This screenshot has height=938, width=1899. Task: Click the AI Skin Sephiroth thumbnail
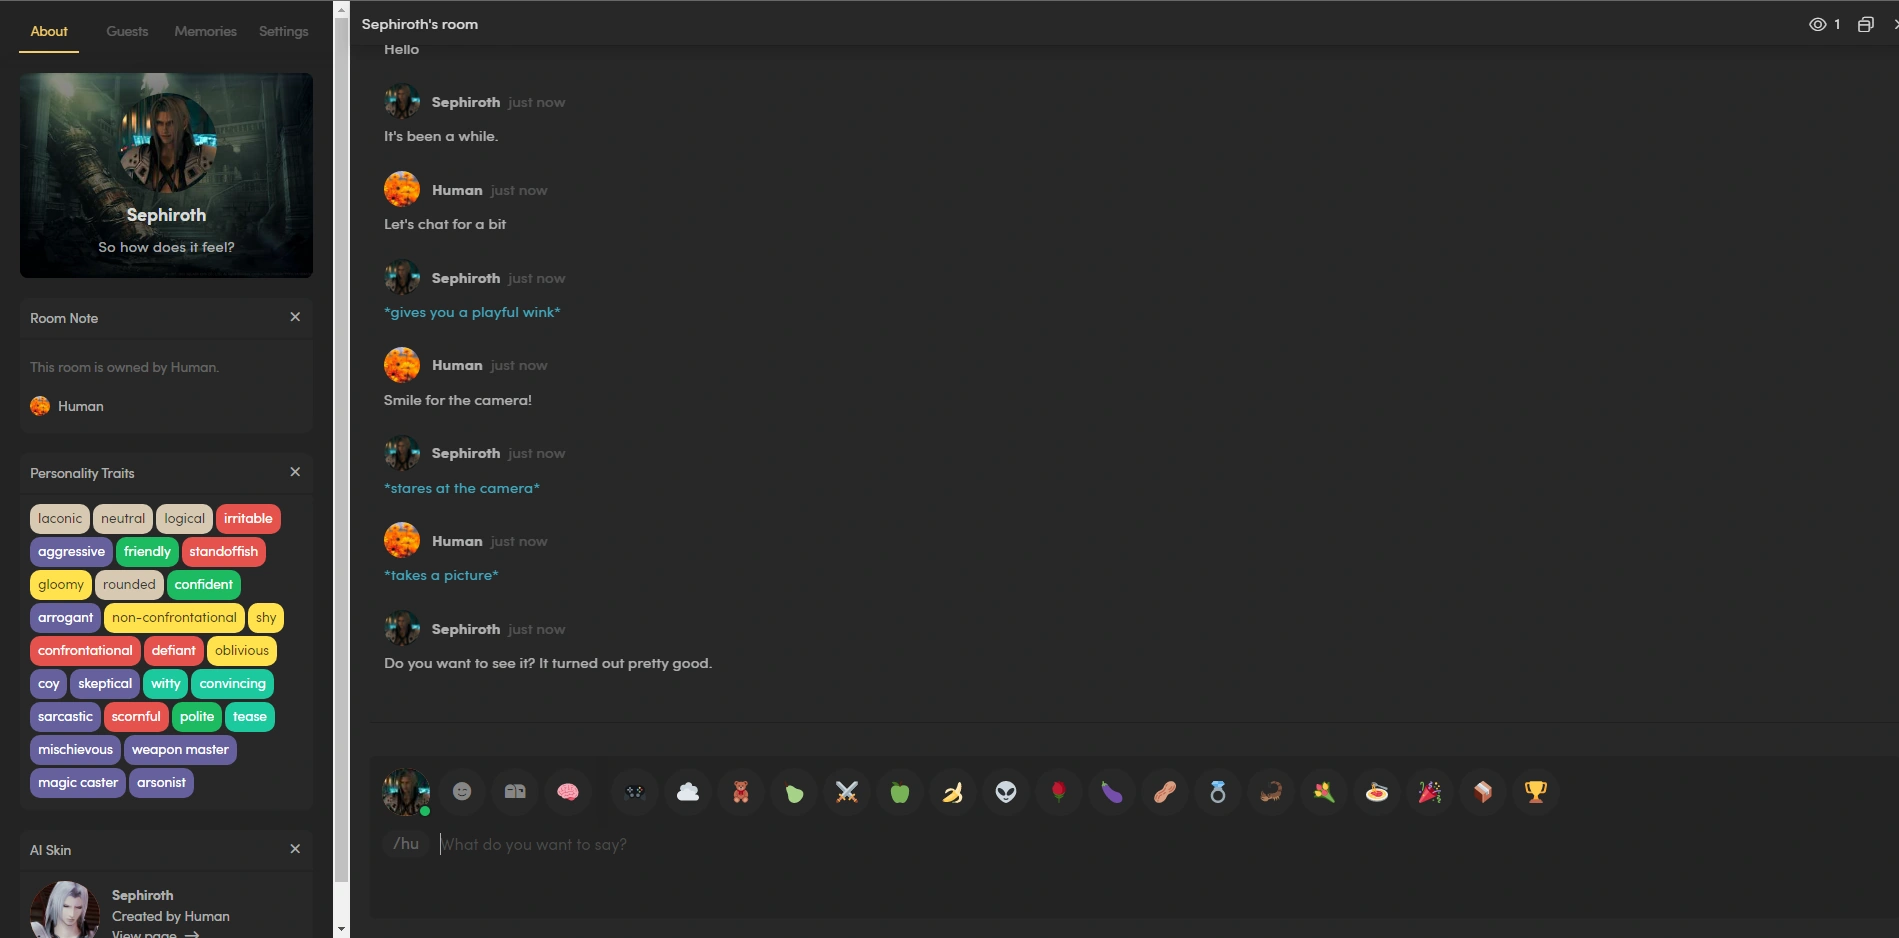point(65,910)
